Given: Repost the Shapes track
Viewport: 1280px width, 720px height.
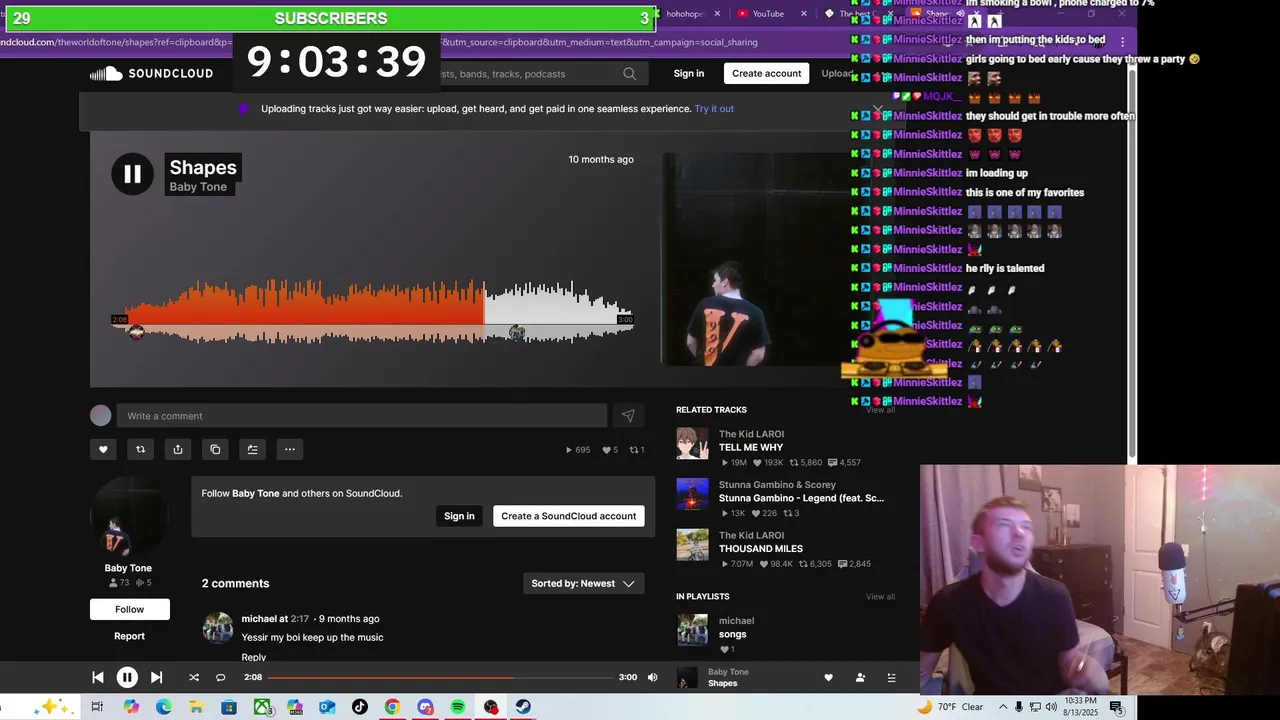Looking at the screenshot, I should point(140,449).
